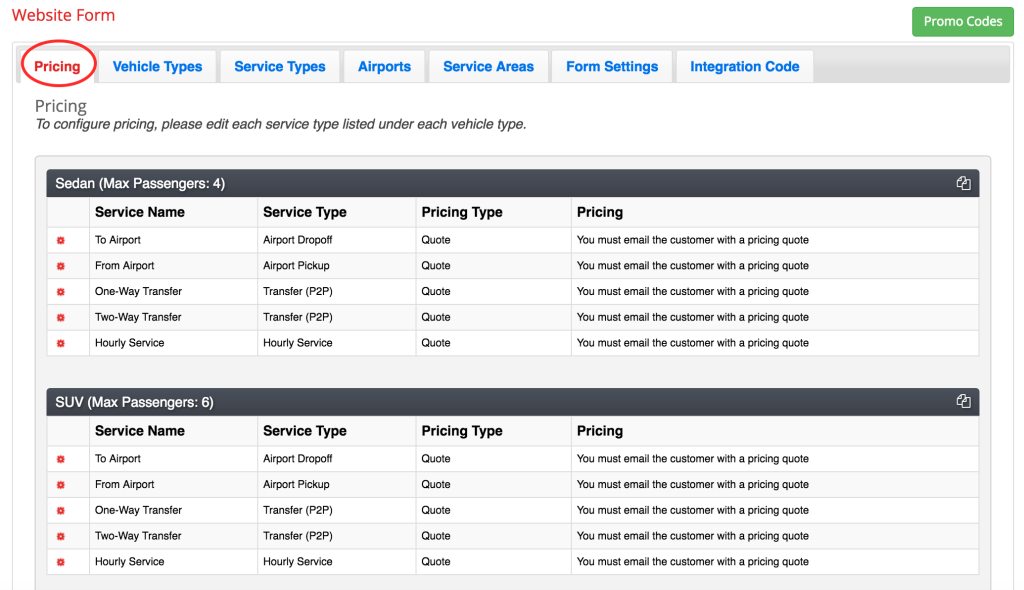Open the Form Settings tab
The image size is (1024, 590).
[x=612, y=67]
